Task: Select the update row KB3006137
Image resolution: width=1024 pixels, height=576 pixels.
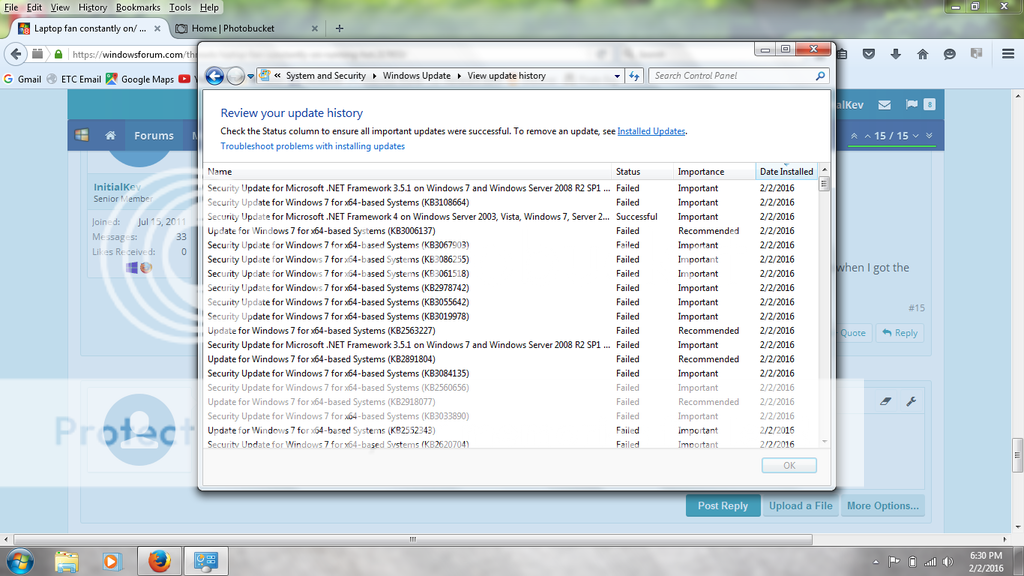Action: (511, 231)
